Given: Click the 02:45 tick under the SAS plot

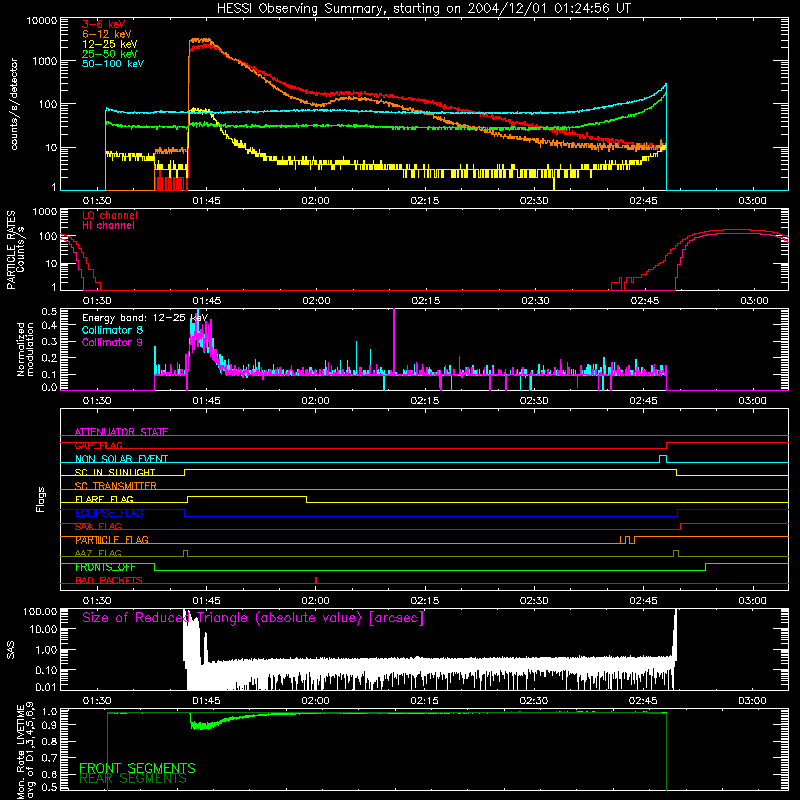Looking at the screenshot, I should pyautogui.click(x=643, y=701).
